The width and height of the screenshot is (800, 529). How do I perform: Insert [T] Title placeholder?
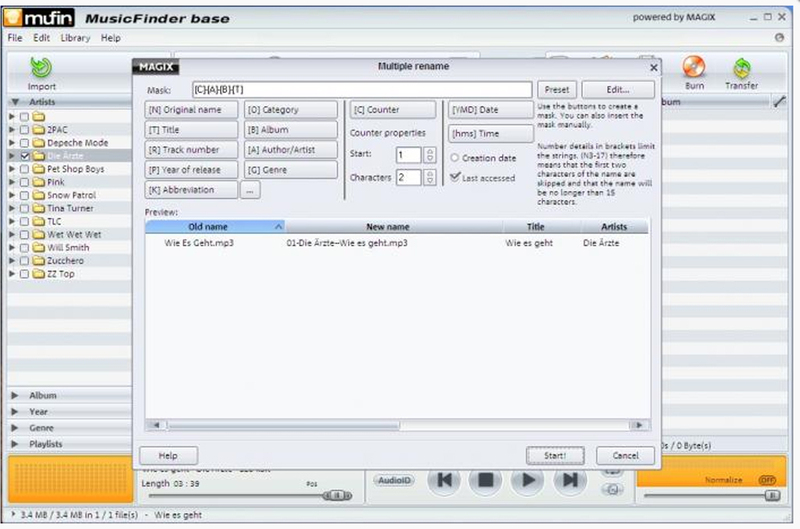191,130
